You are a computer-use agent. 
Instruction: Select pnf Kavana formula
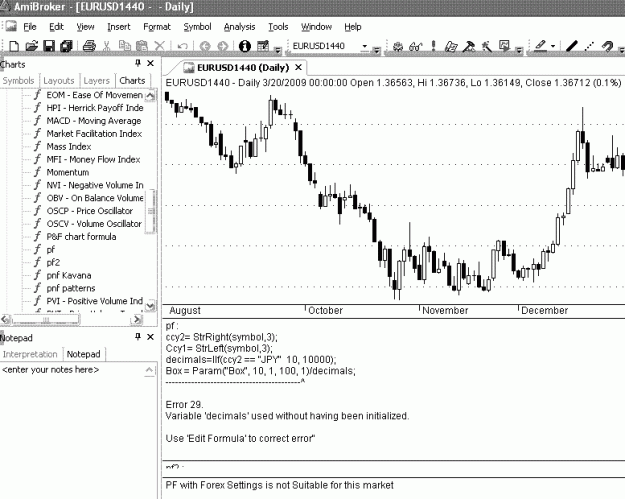(69, 275)
